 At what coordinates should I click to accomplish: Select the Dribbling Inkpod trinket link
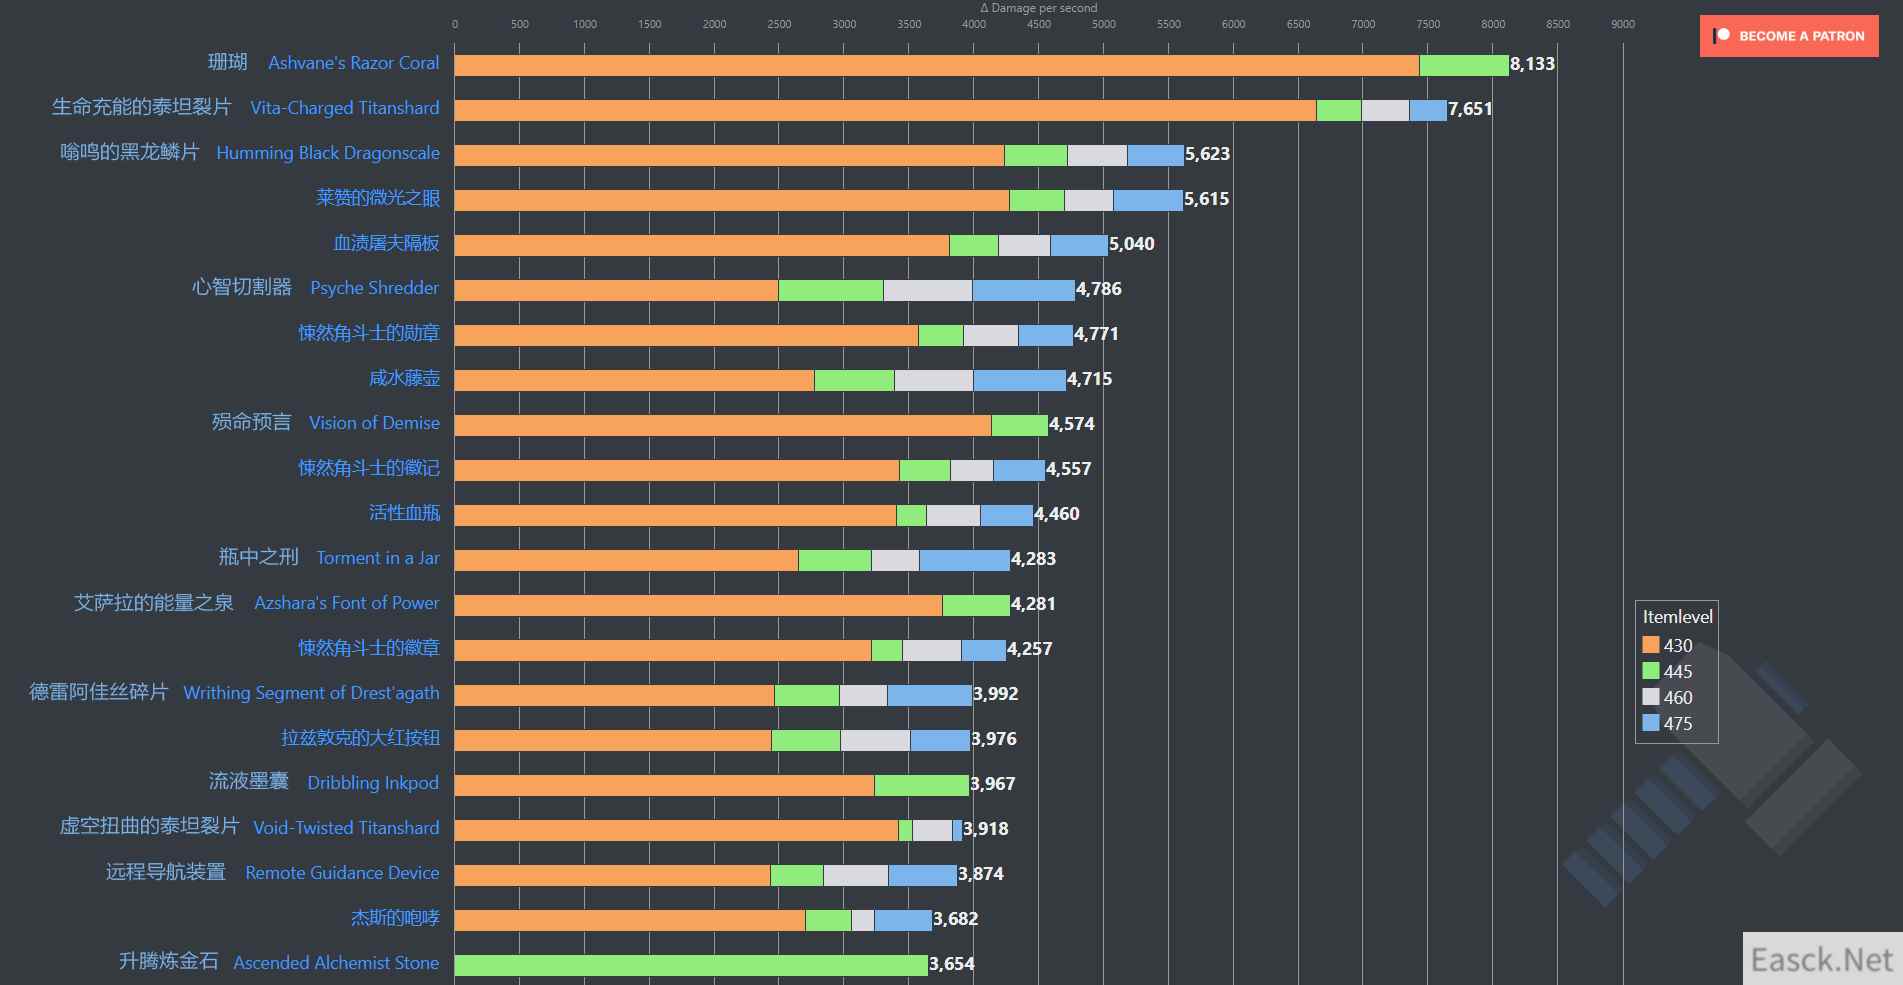click(x=372, y=783)
